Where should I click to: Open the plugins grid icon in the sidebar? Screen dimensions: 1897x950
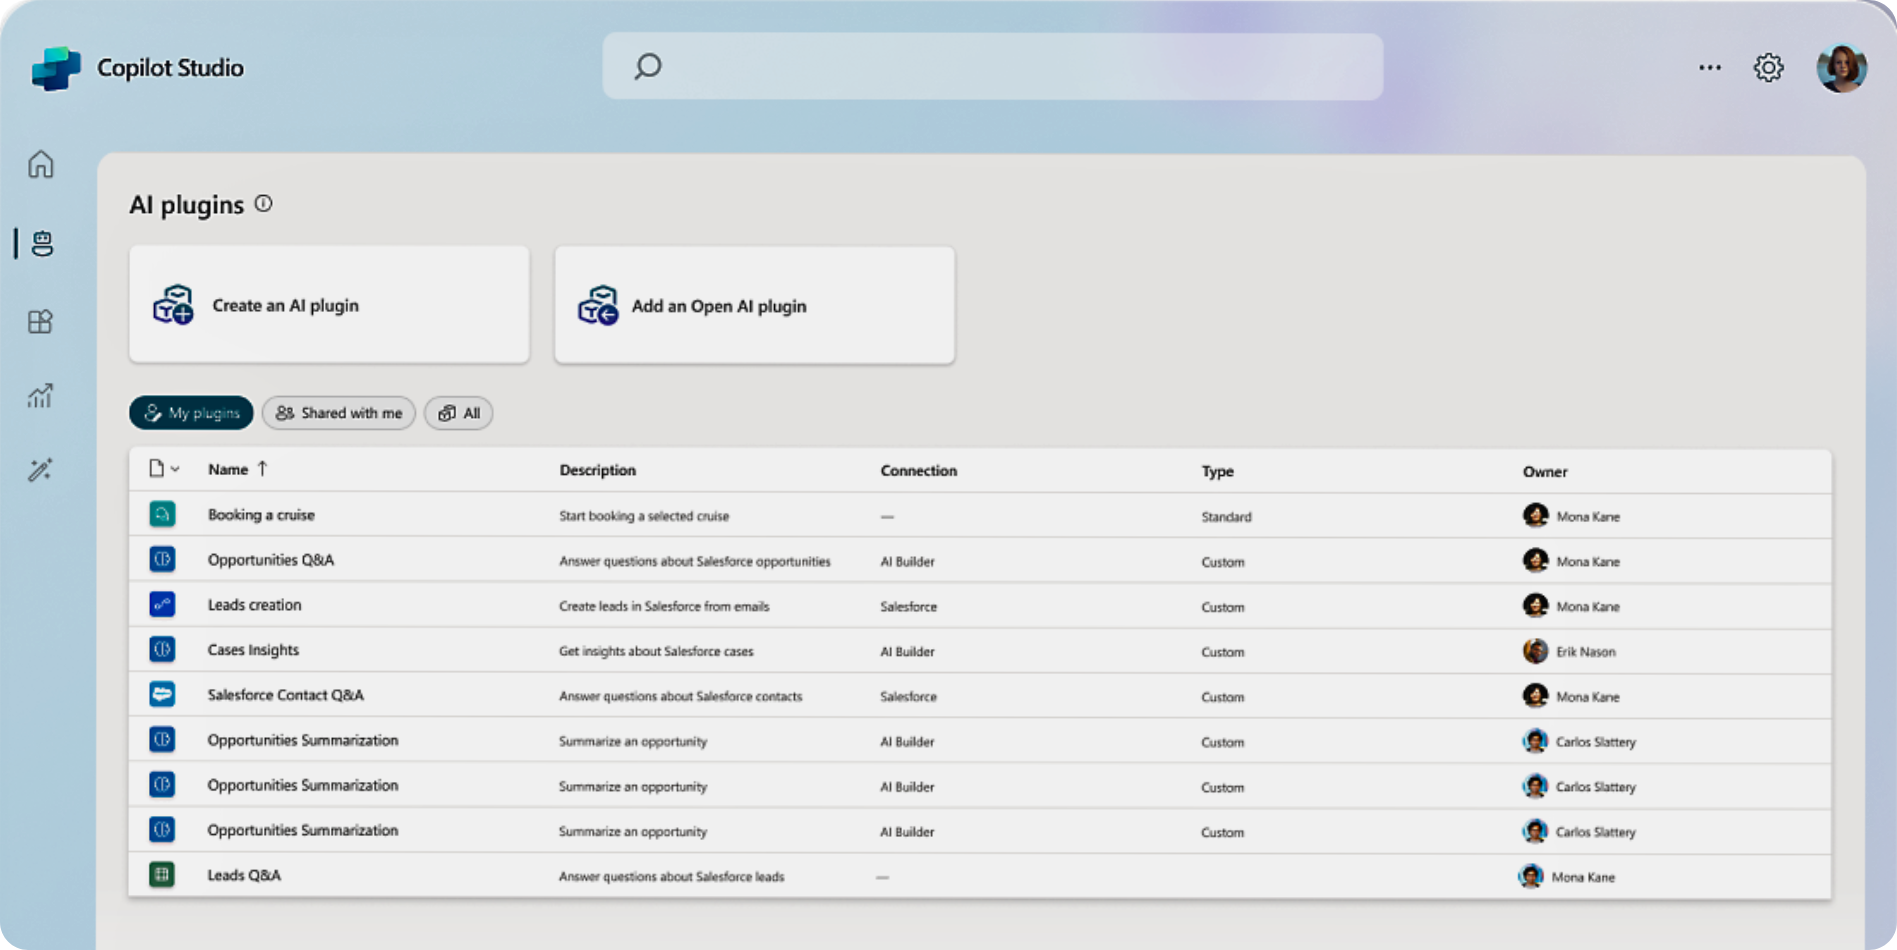[x=40, y=321]
